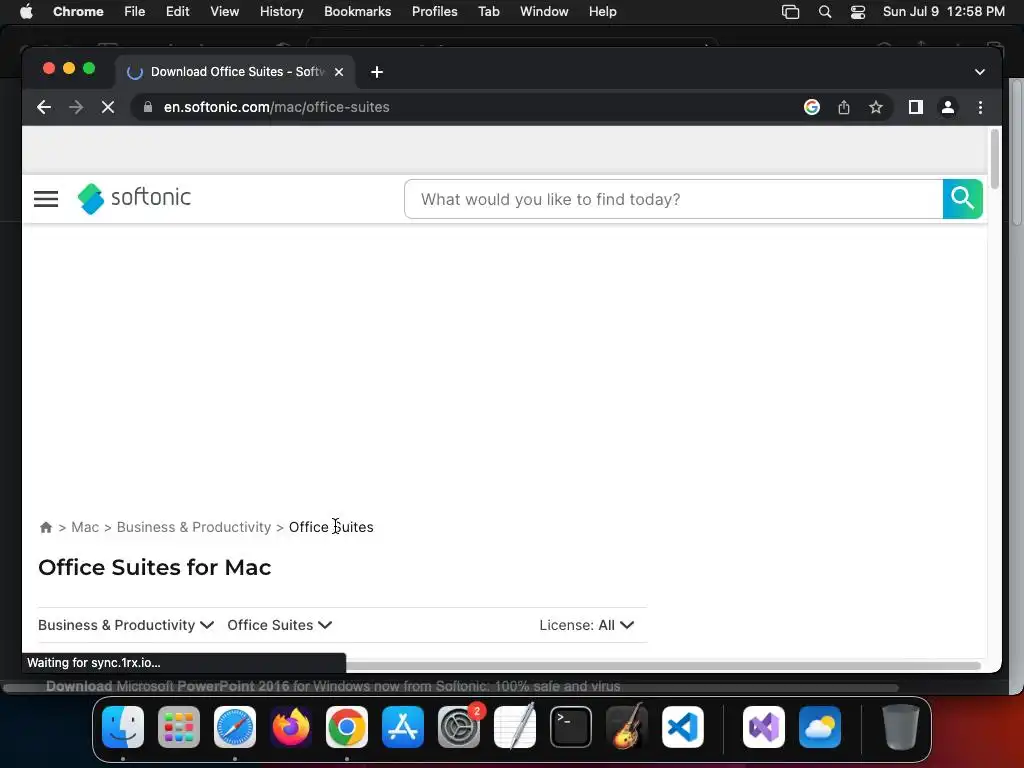
Task: Open the Profiles menu
Action: point(434,12)
